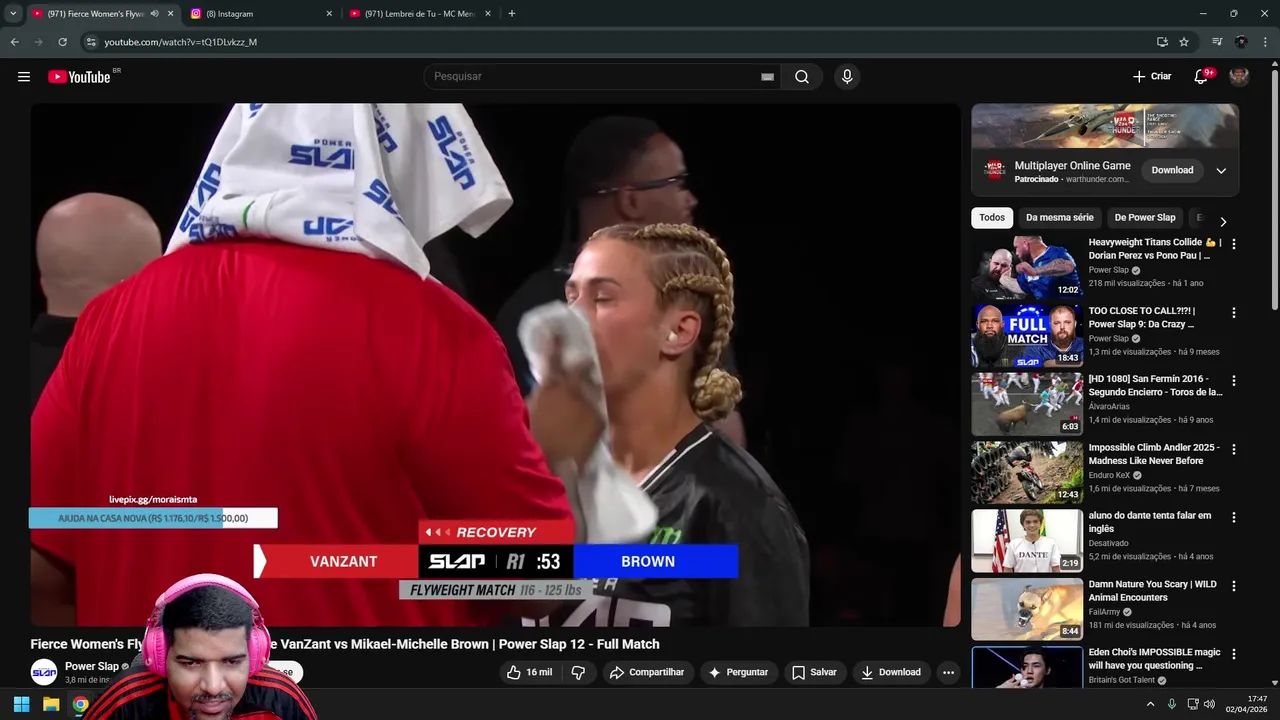The image size is (1280, 720).
Task: Install app icon in the address bar
Action: tap(1162, 42)
